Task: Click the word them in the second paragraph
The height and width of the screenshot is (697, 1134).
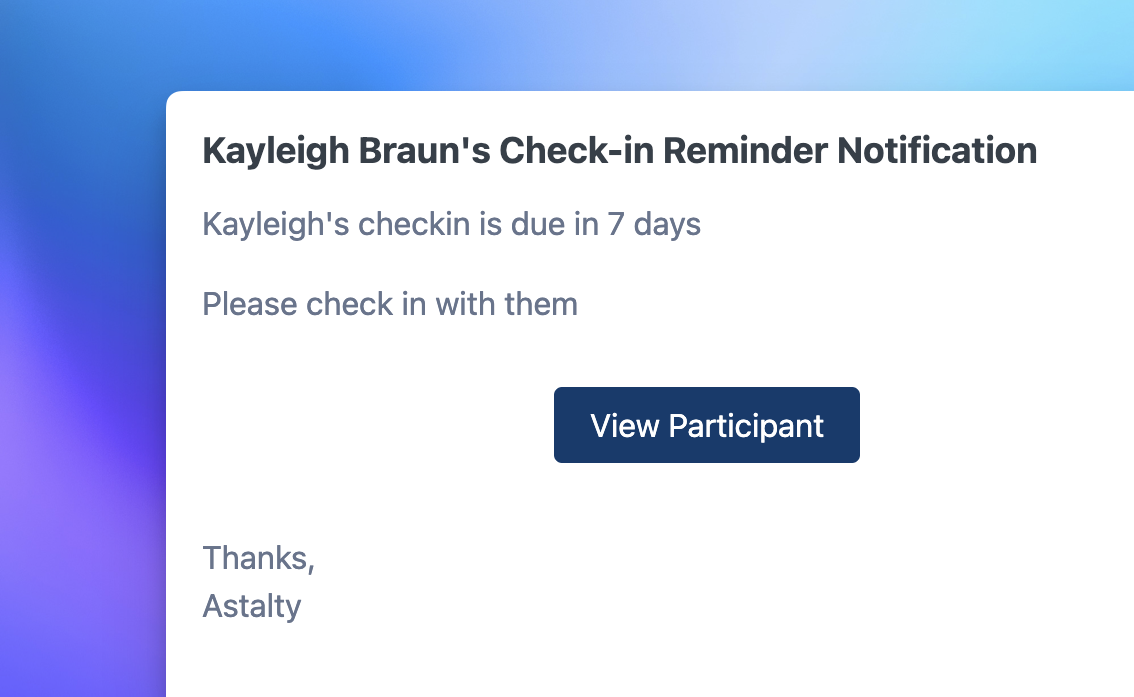Action: tap(541, 303)
